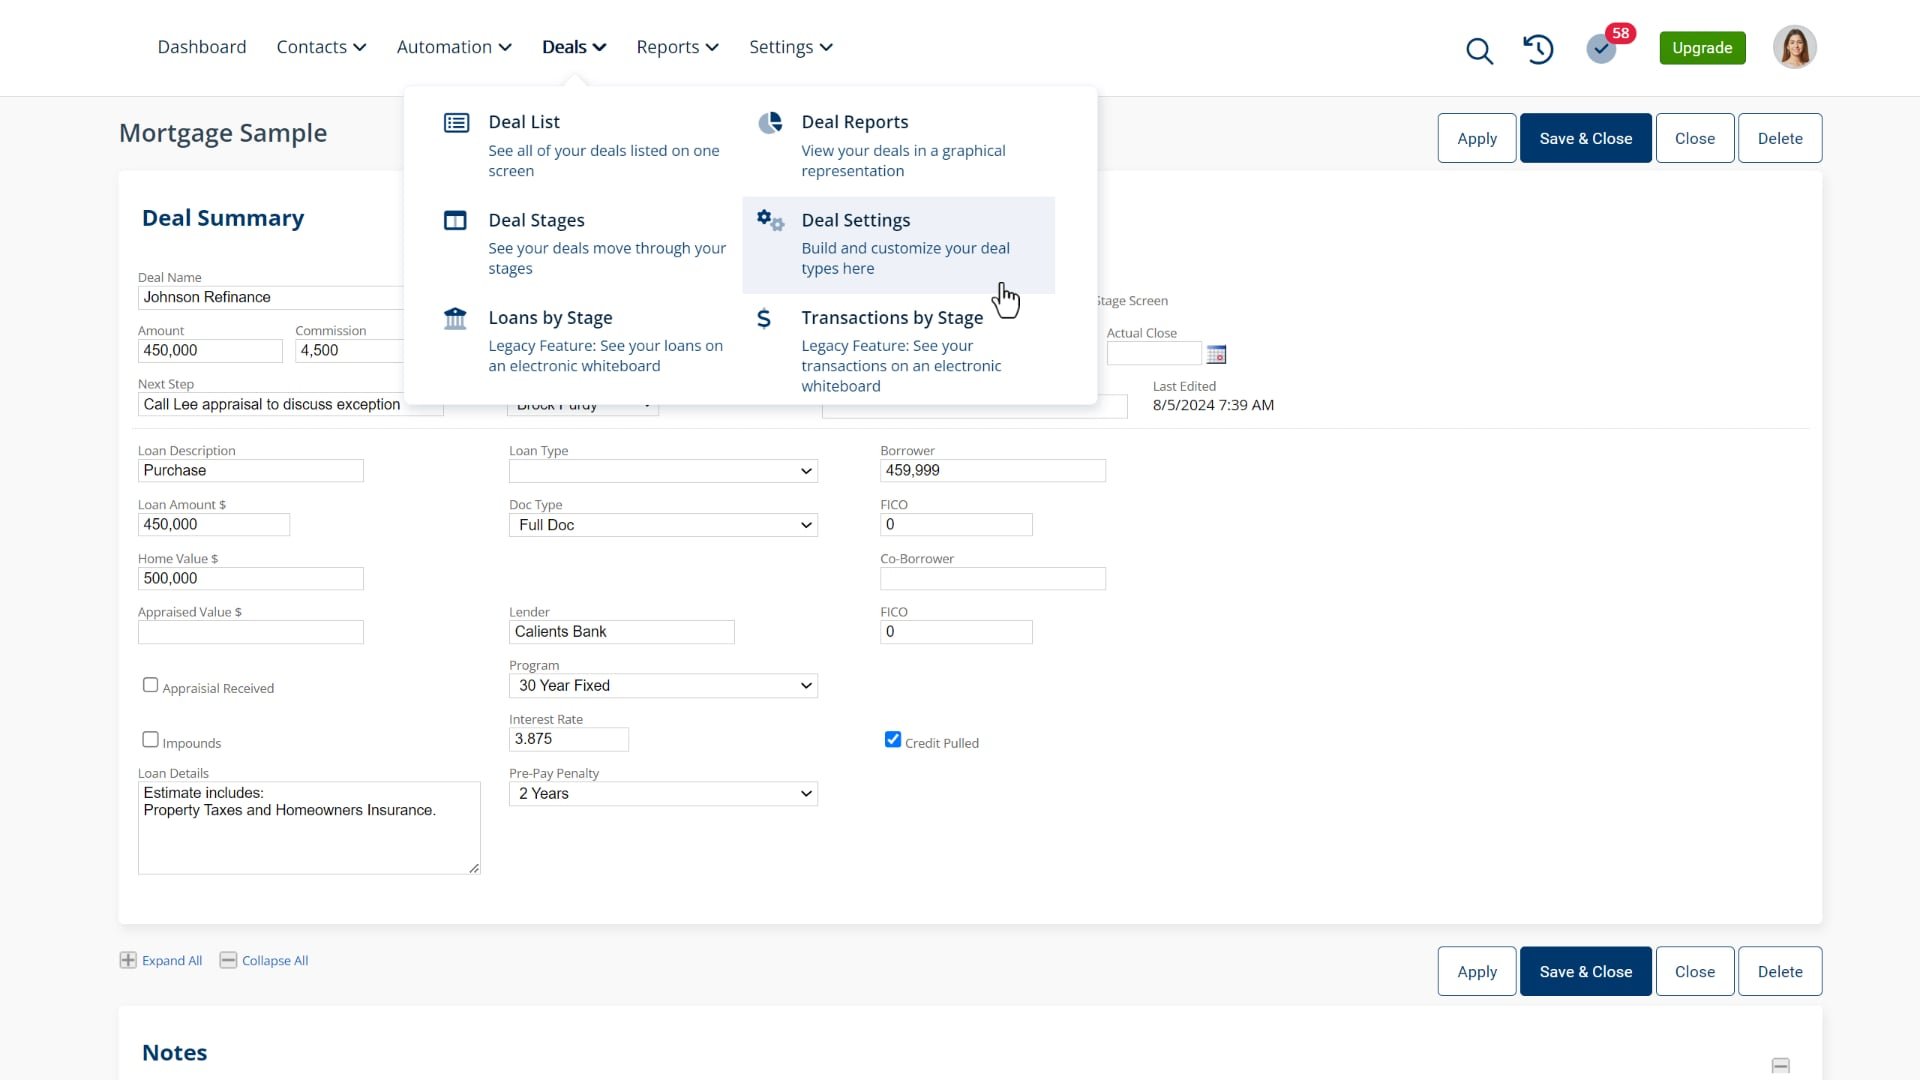Check the Appraisial Received checkbox

151,686
